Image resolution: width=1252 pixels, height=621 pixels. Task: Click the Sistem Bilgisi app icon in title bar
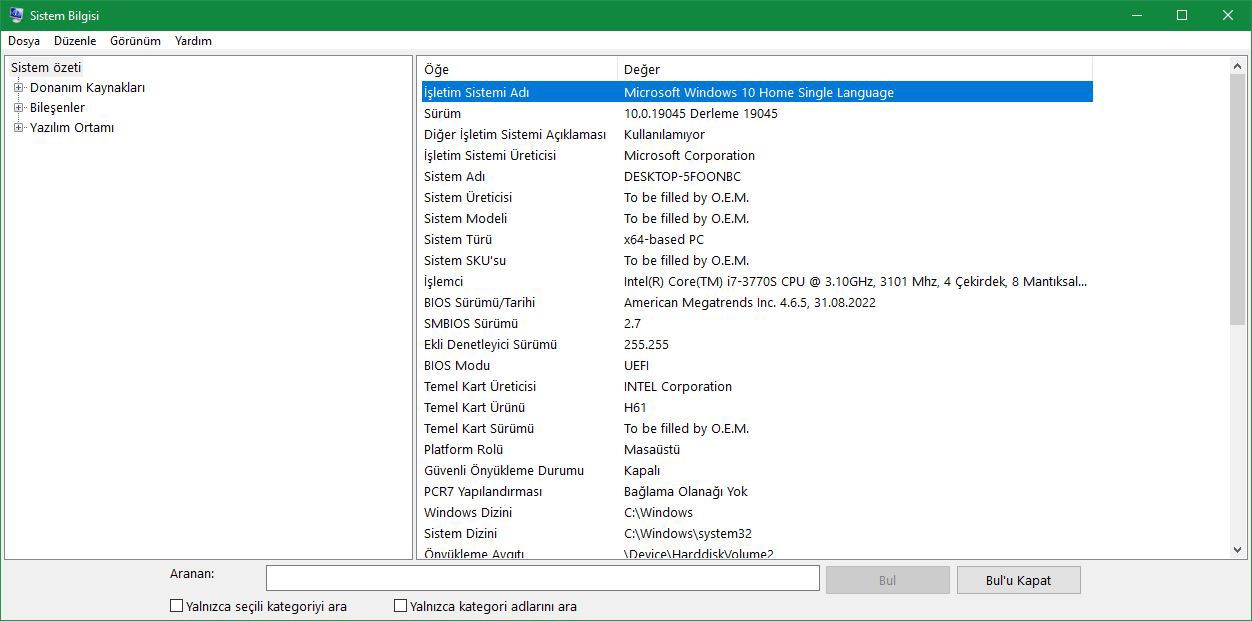16,15
